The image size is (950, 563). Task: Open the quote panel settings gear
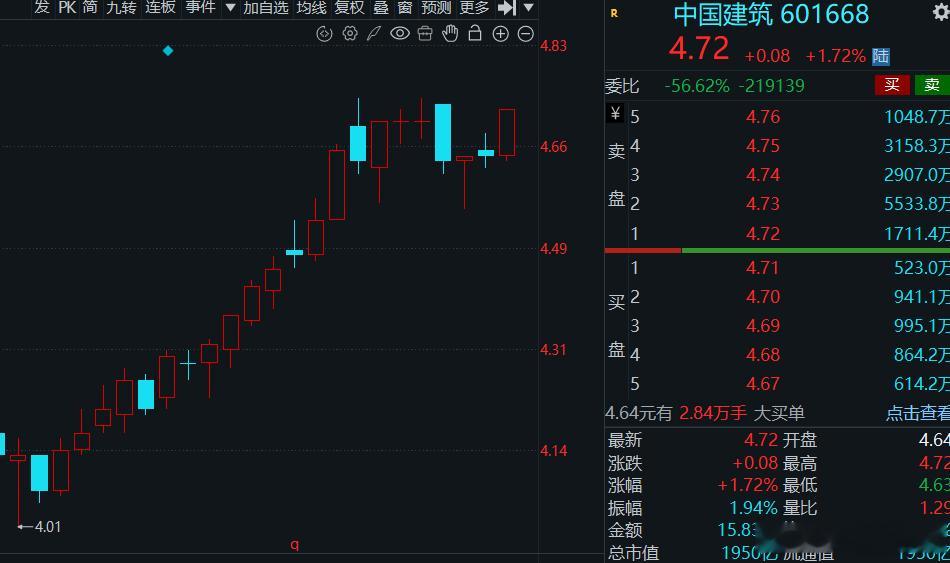coord(941,13)
